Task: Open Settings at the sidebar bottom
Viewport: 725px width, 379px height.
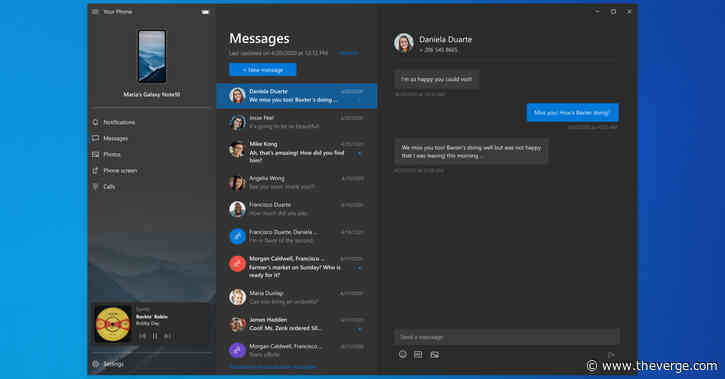Action: coord(152,364)
